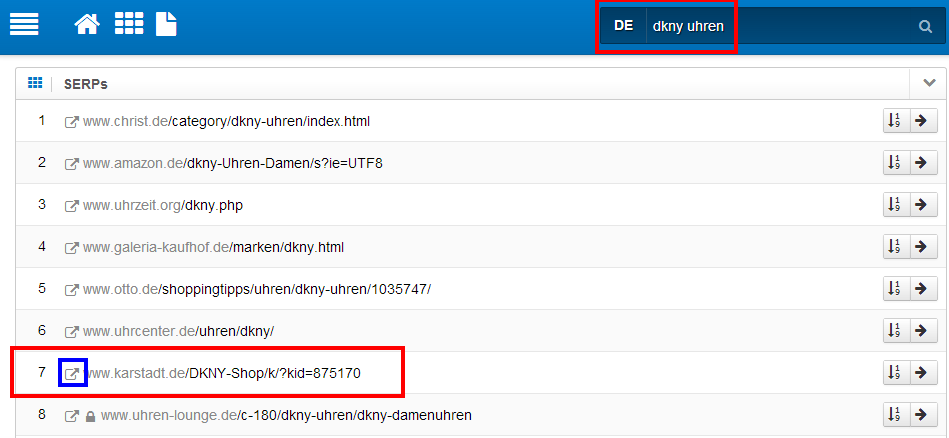The height and width of the screenshot is (438, 949).
Task: Click the arrow button for karstadt.de row
Action: click(x=924, y=372)
